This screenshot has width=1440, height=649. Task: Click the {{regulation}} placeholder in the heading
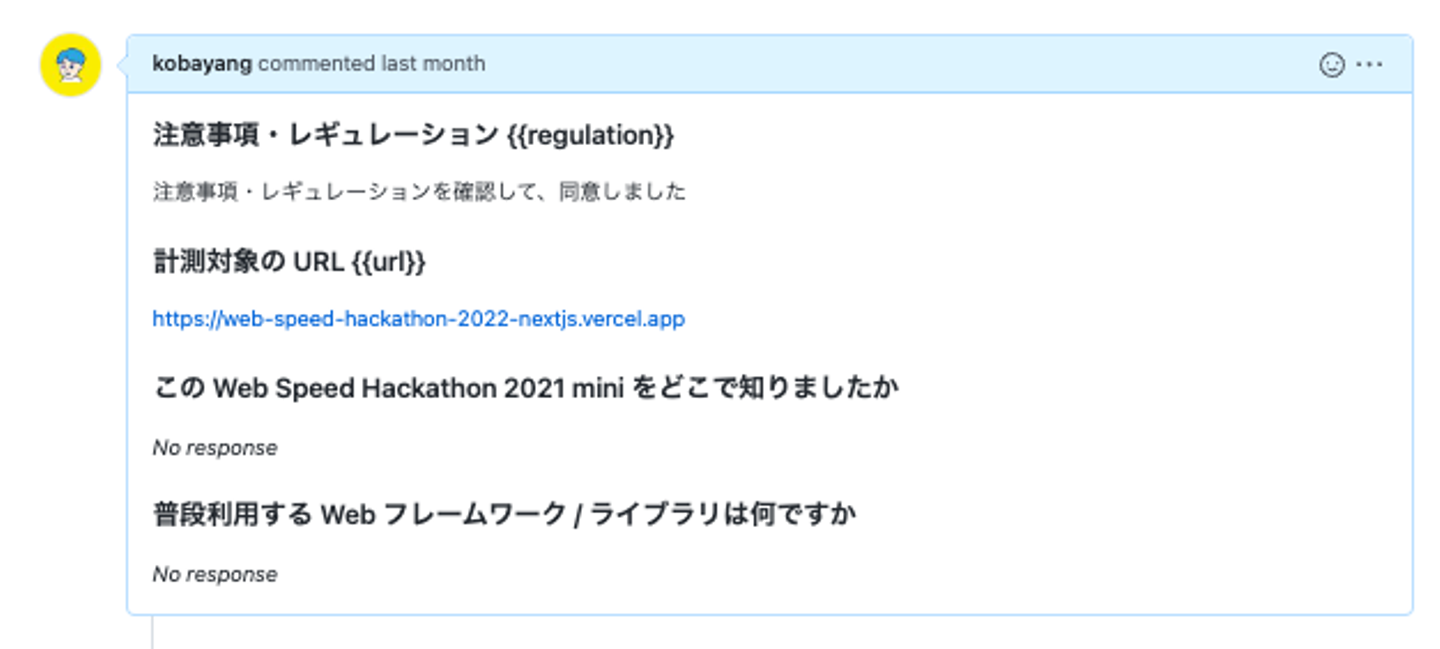click(590, 135)
